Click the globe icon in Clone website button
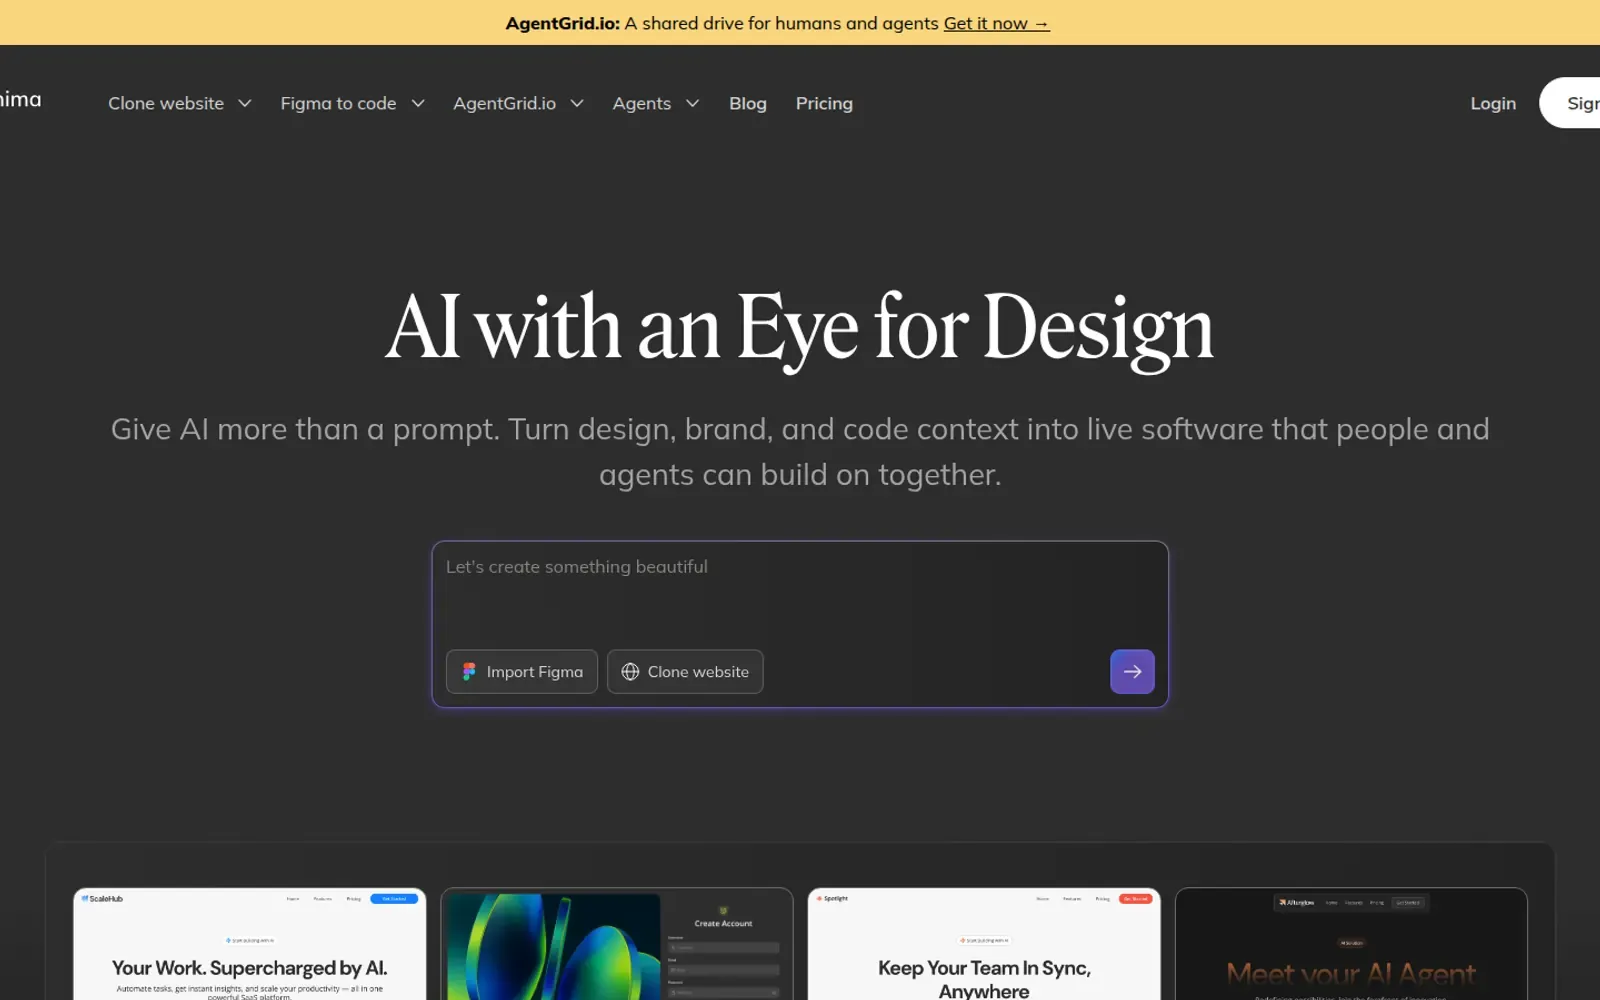This screenshot has height=1000, width=1600. [630, 672]
